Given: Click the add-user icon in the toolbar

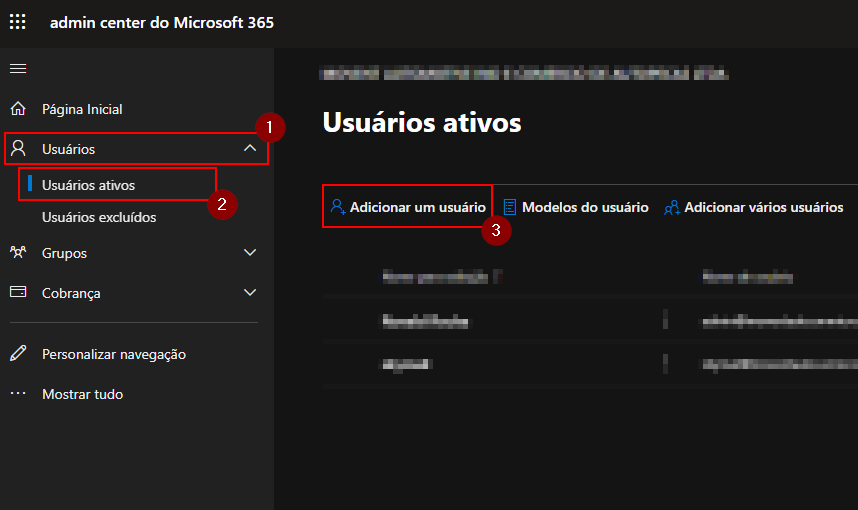Looking at the screenshot, I should [x=338, y=207].
